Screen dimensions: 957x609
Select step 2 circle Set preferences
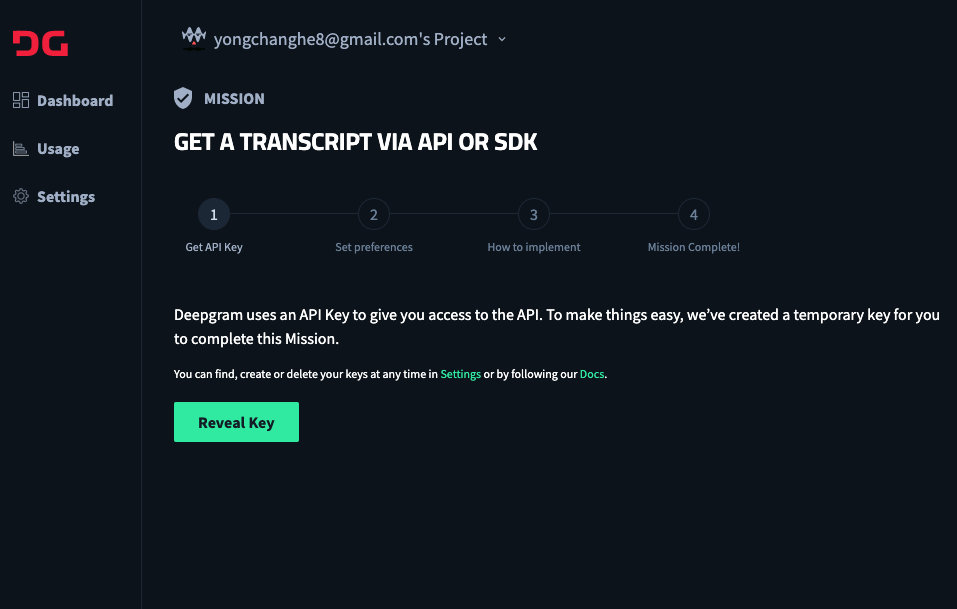pyautogui.click(x=374, y=214)
